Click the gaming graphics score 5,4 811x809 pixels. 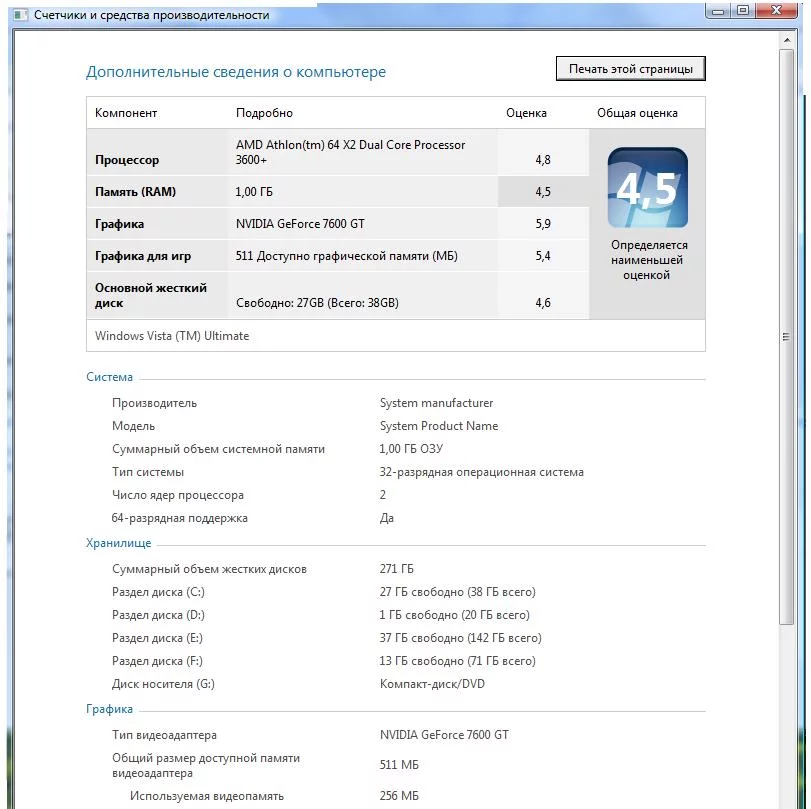click(x=543, y=256)
